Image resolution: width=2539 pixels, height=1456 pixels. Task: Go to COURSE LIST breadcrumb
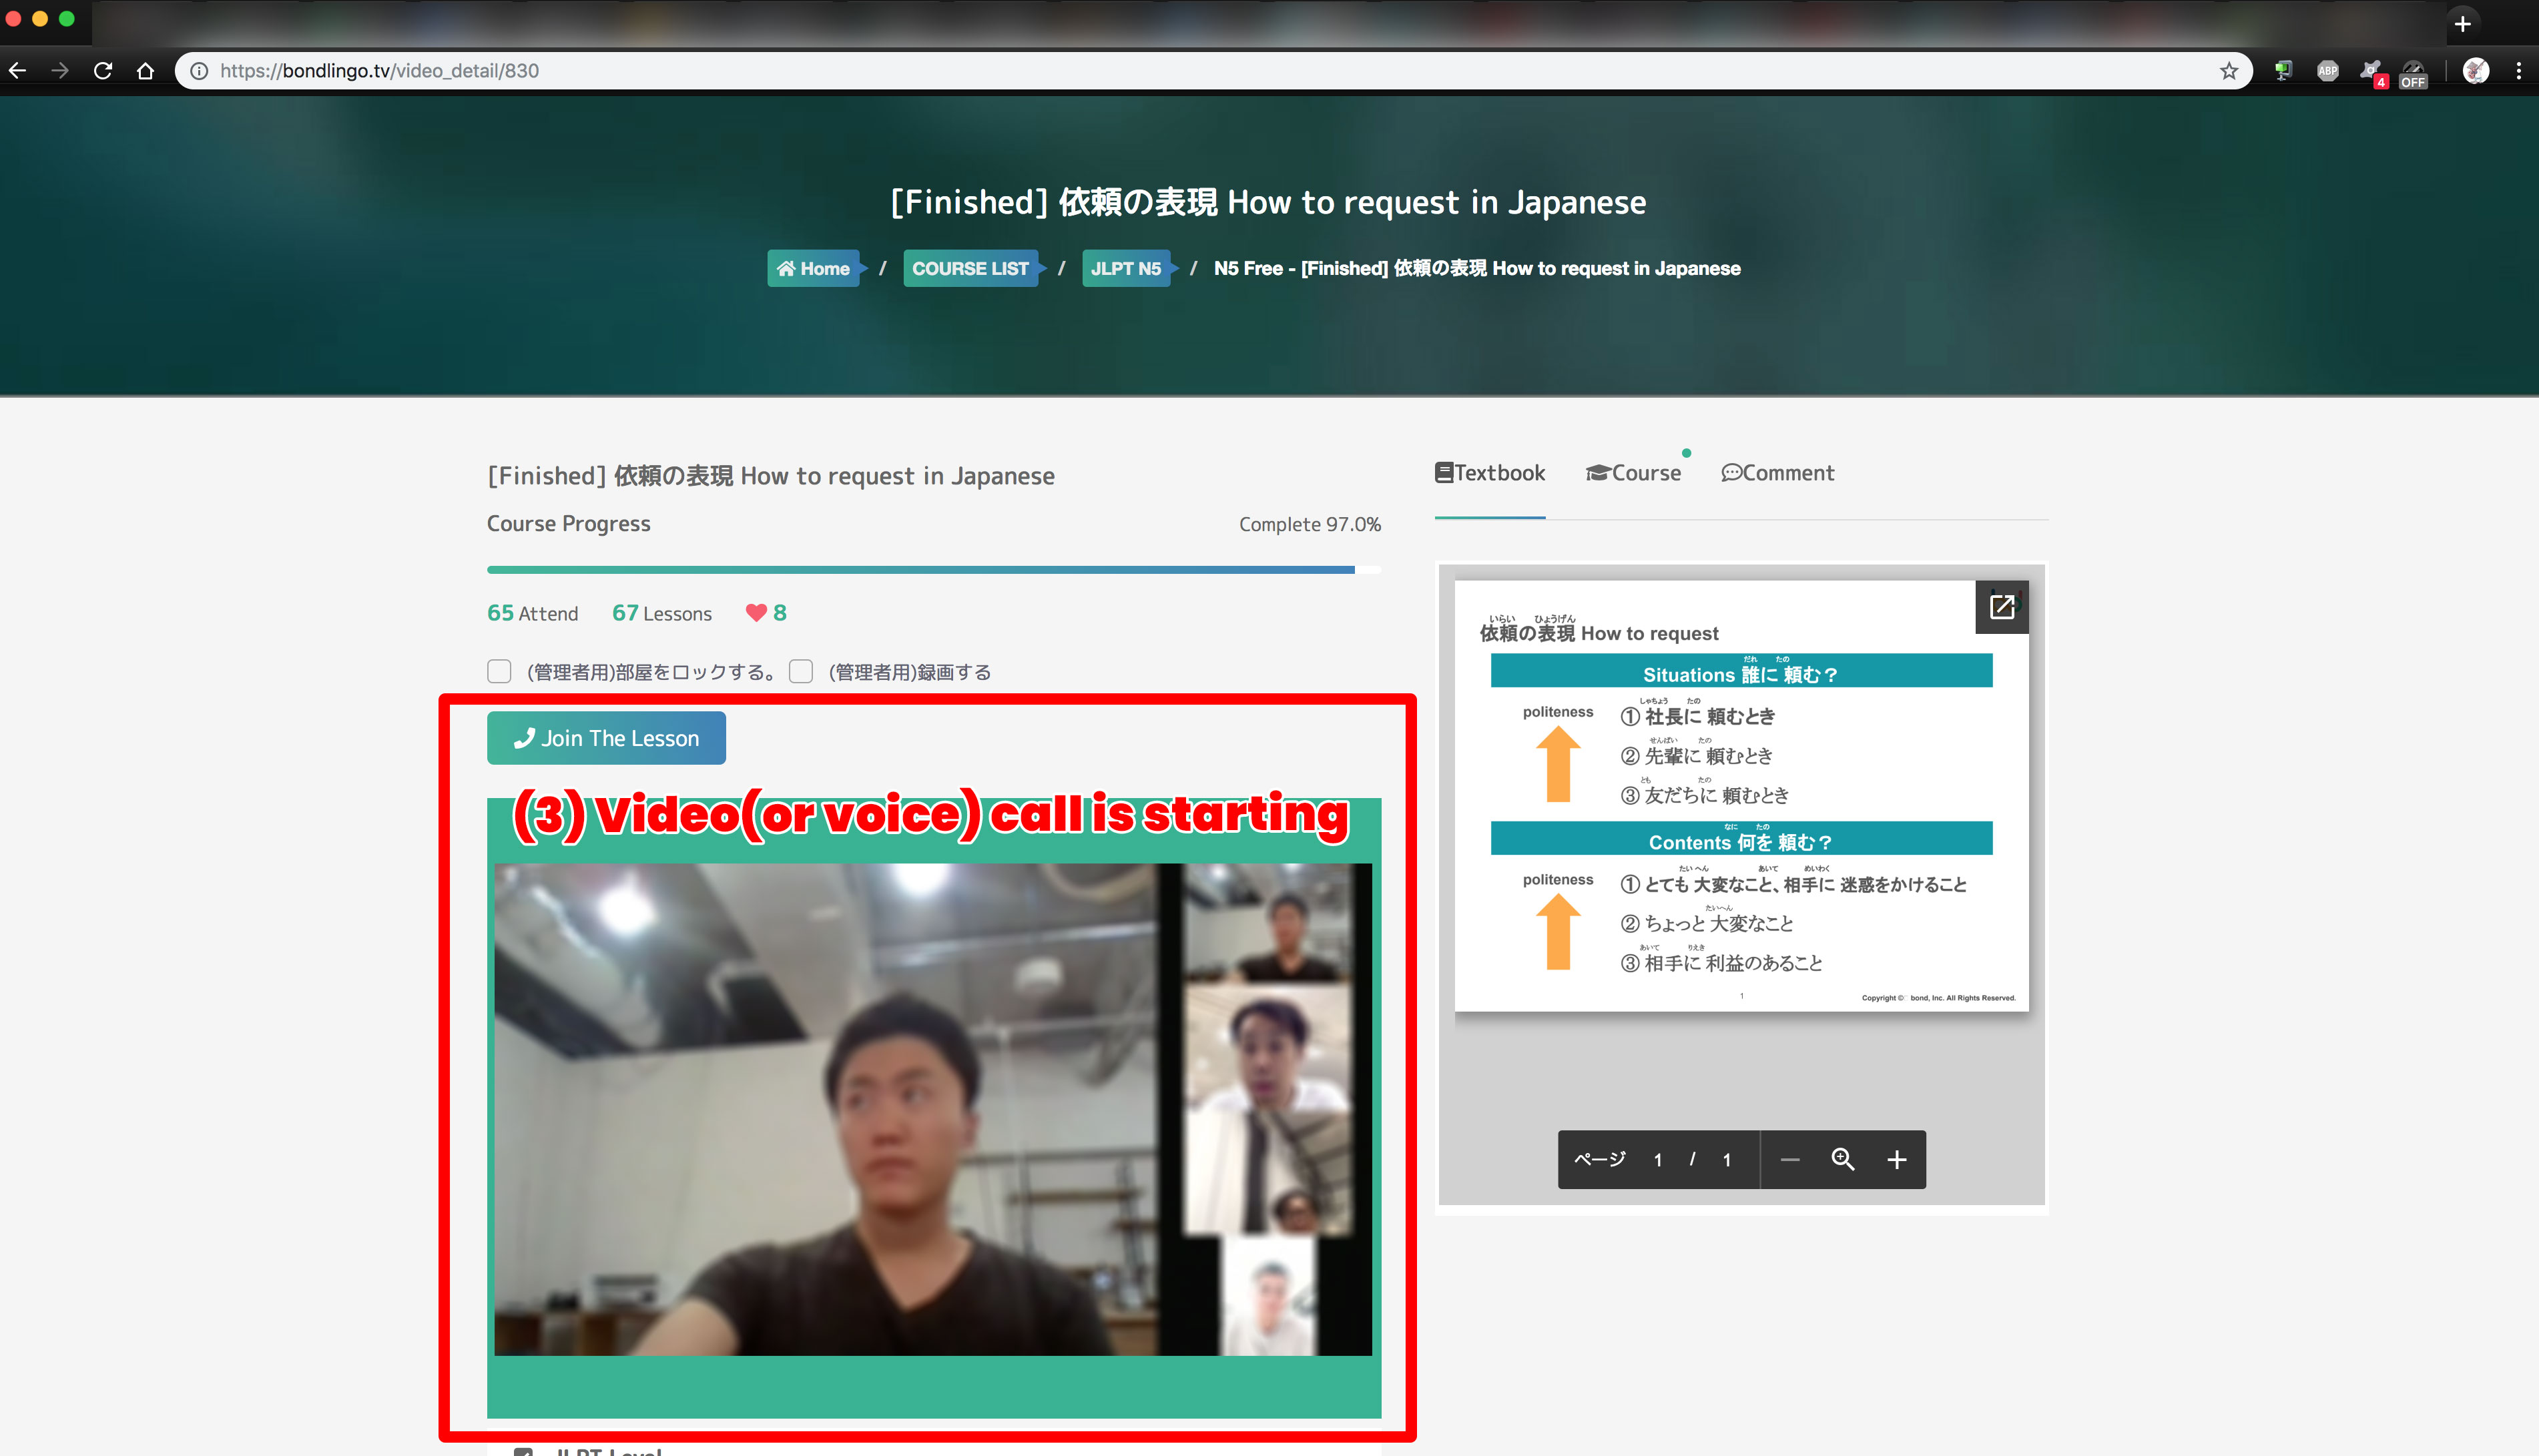pyautogui.click(x=969, y=268)
